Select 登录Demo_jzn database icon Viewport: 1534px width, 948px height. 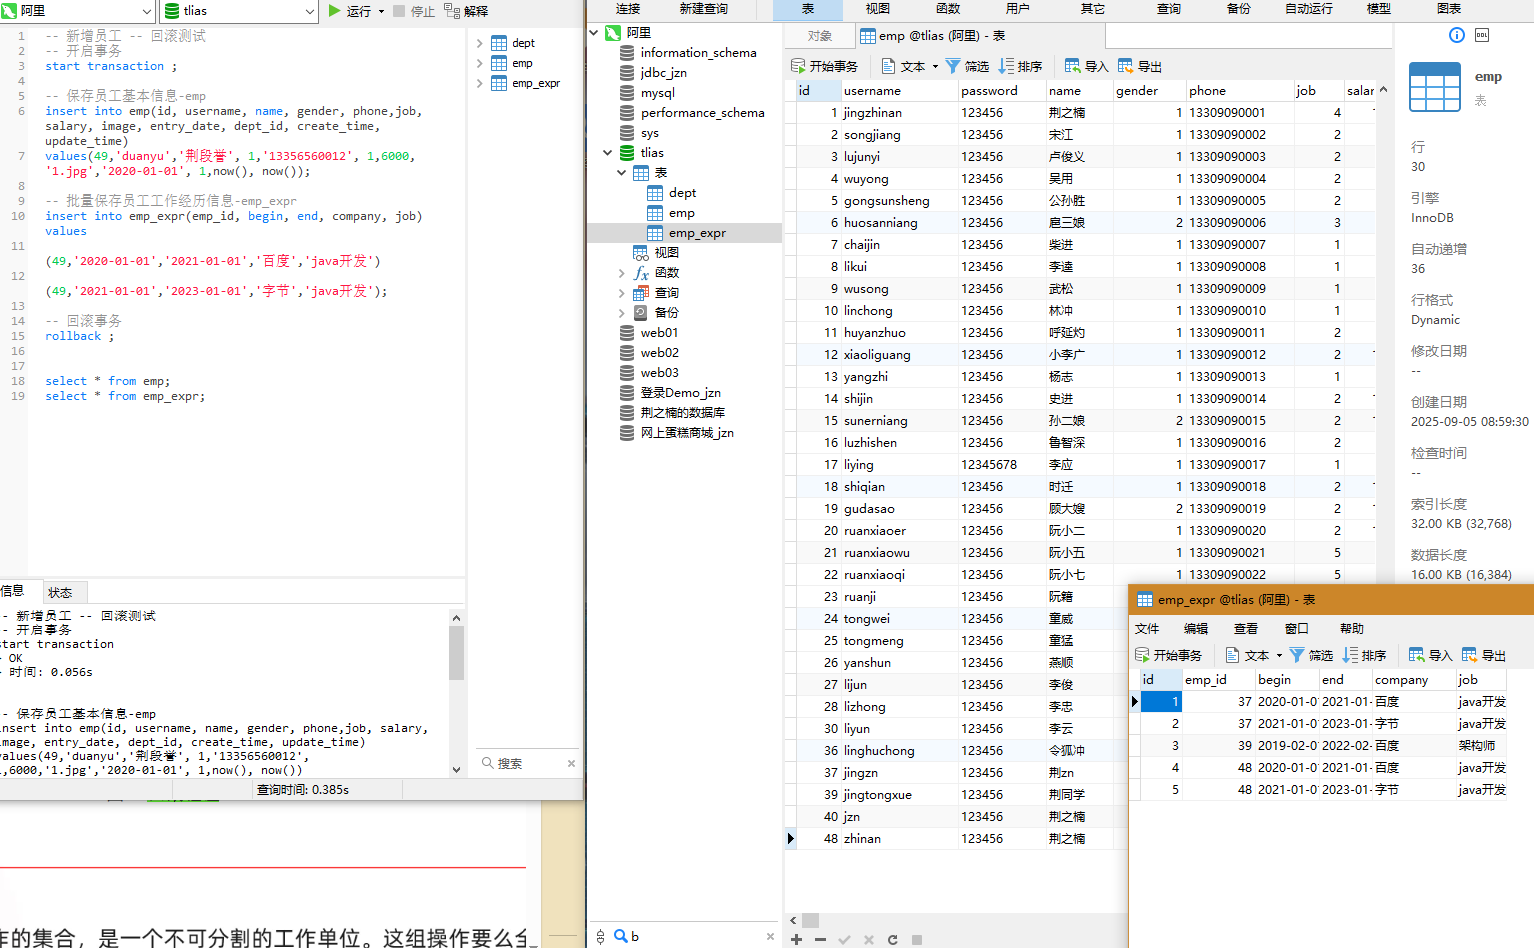pos(627,393)
